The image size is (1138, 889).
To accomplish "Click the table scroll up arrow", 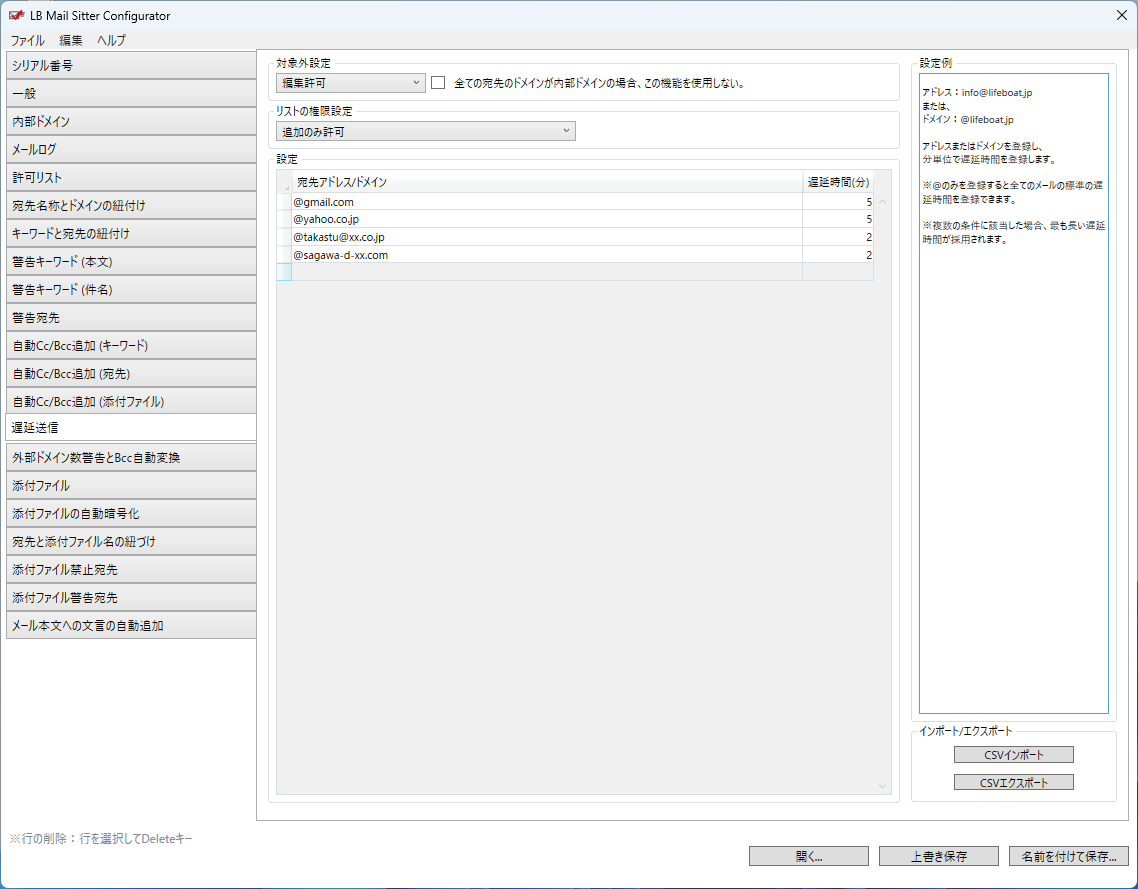I will click(883, 202).
